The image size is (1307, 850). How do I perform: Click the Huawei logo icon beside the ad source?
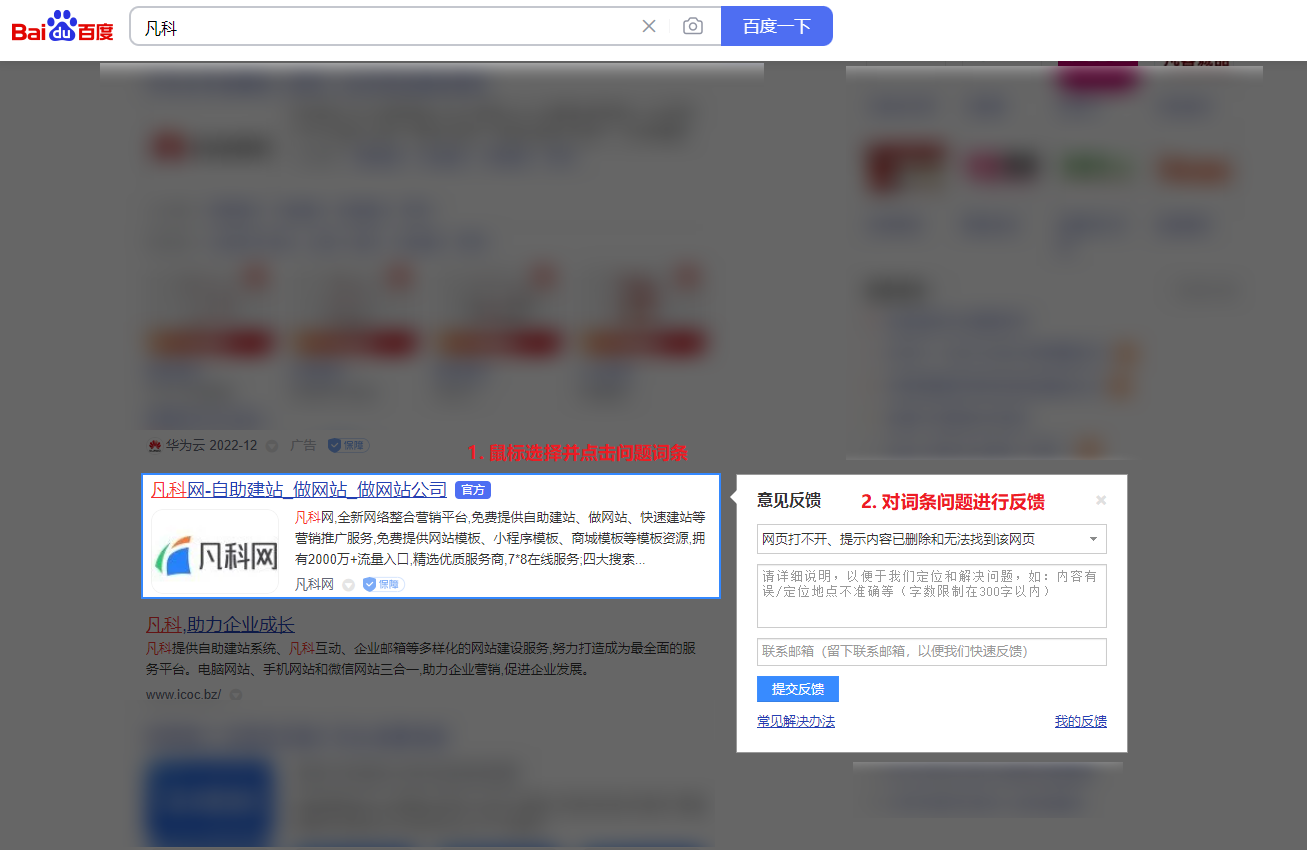click(x=155, y=444)
